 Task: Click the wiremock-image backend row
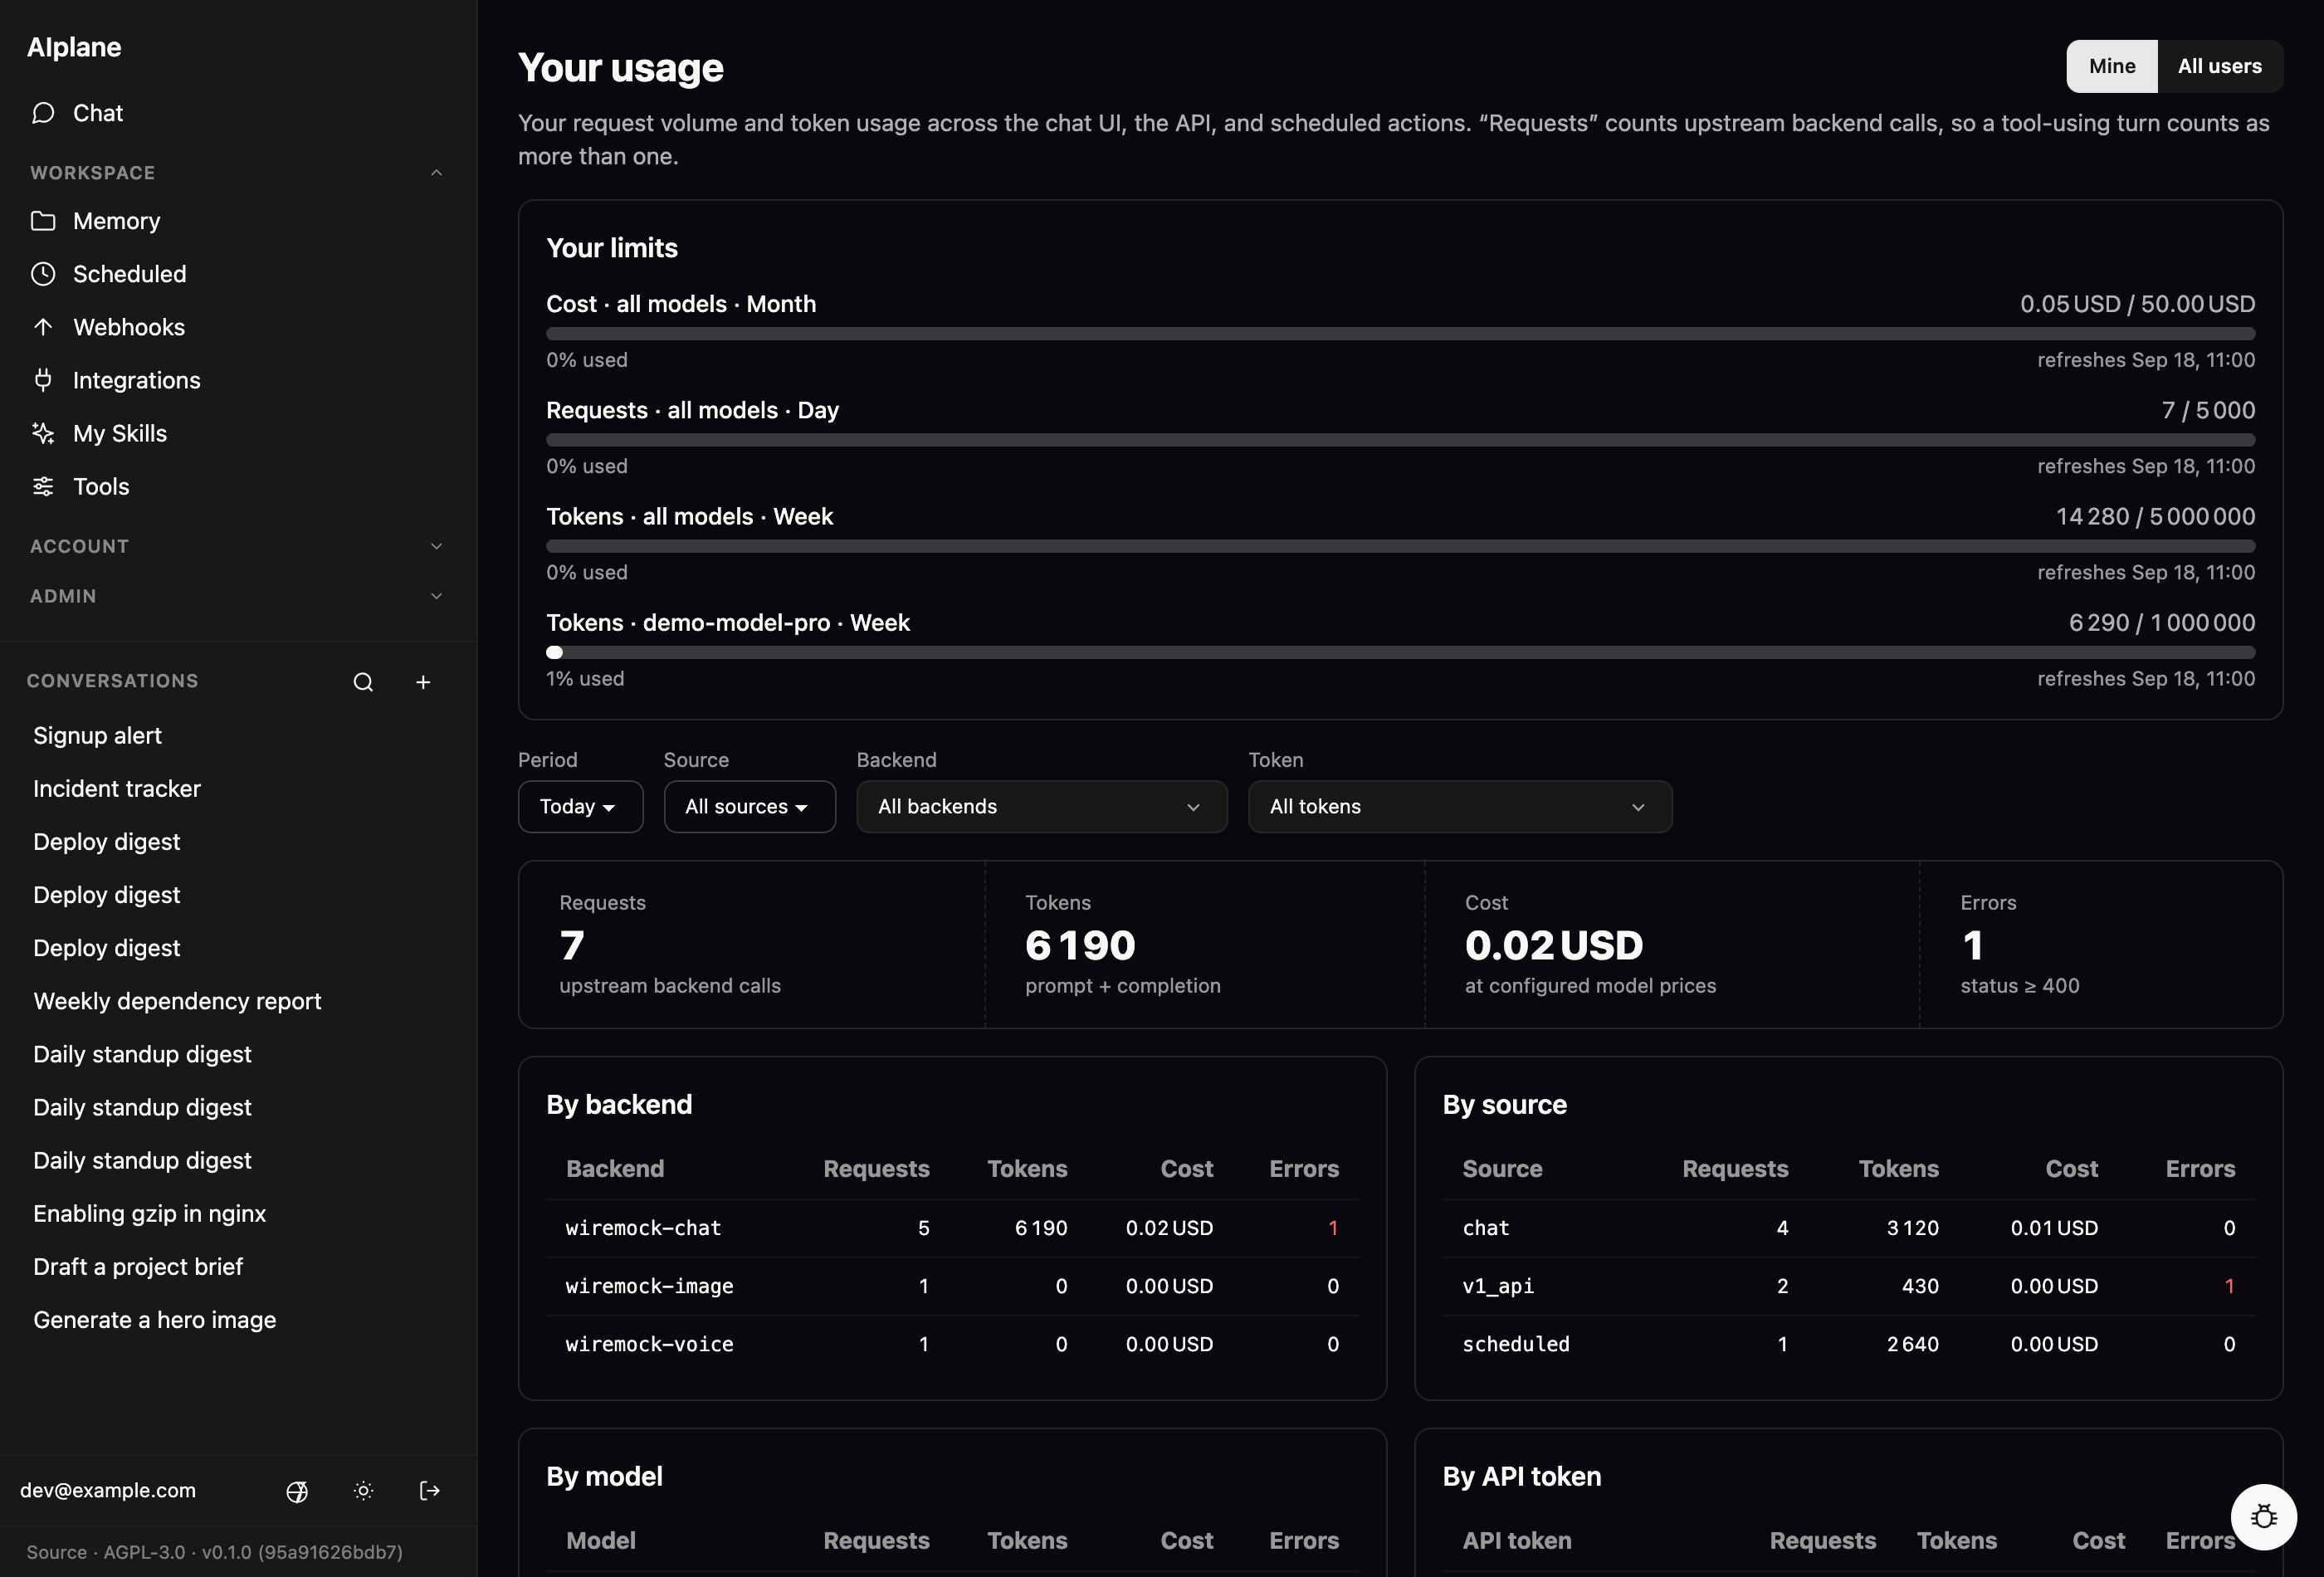point(952,1286)
